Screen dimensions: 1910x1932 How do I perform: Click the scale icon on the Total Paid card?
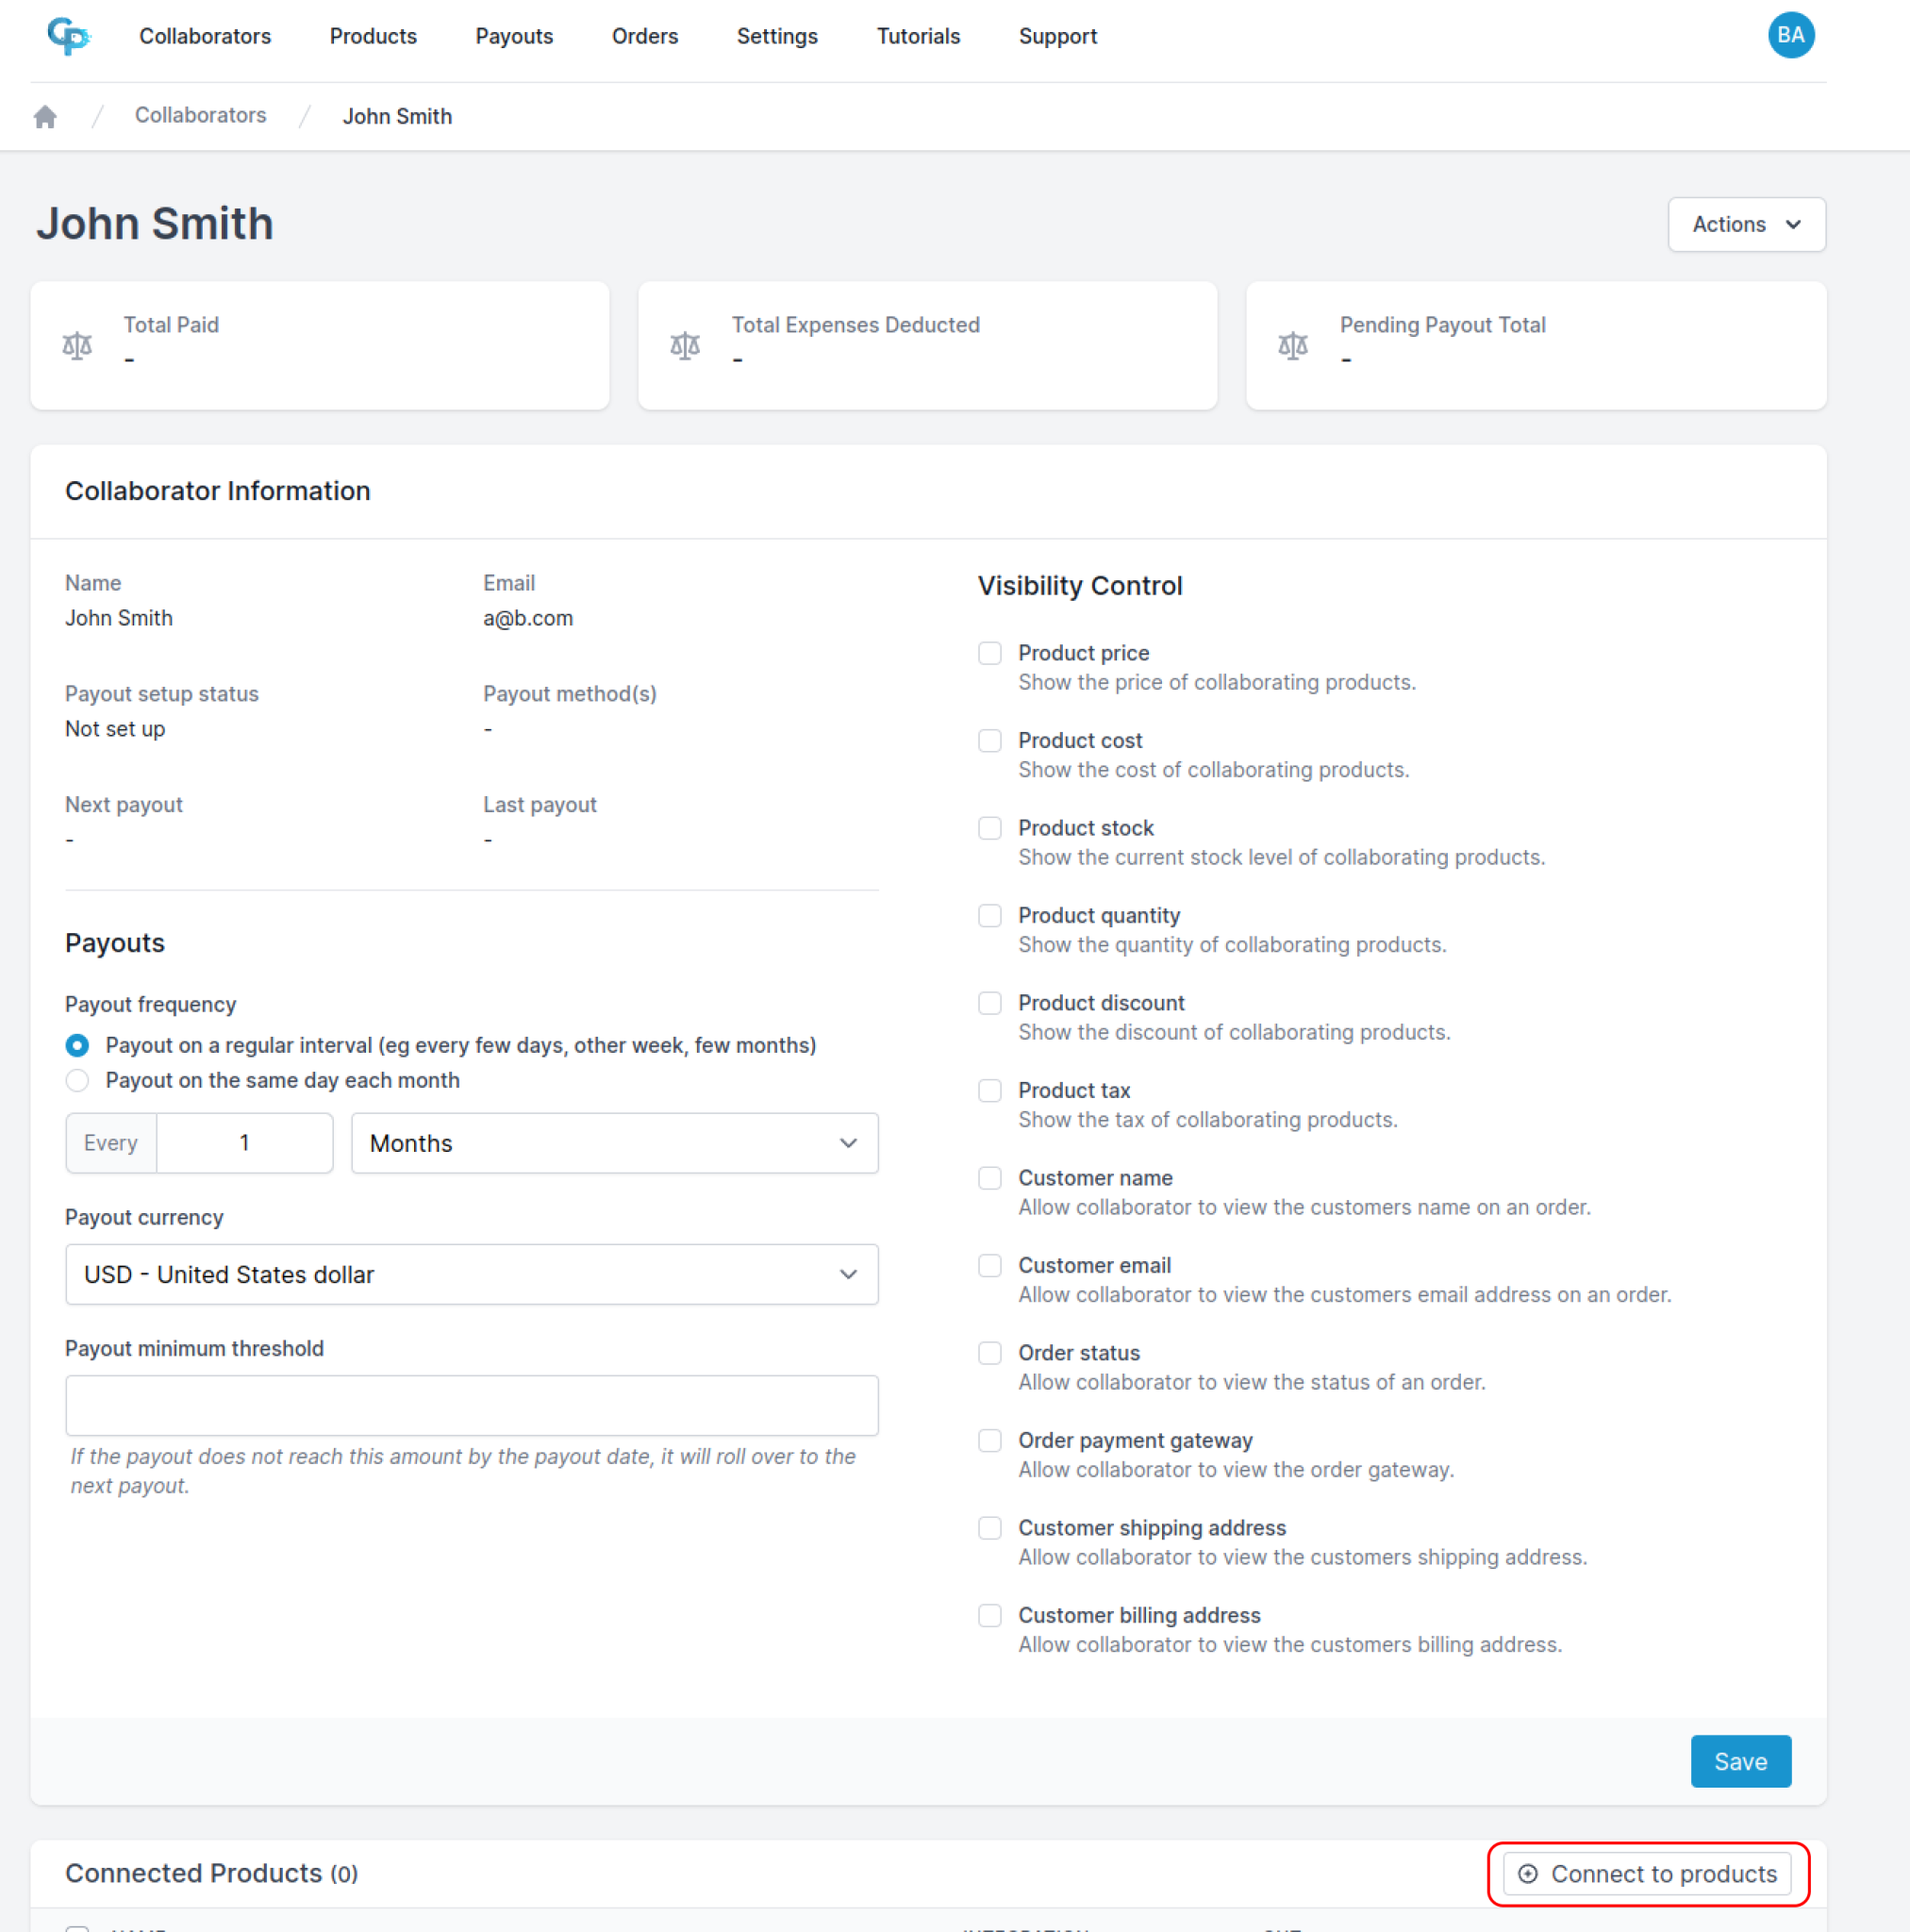tap(78, 345)
